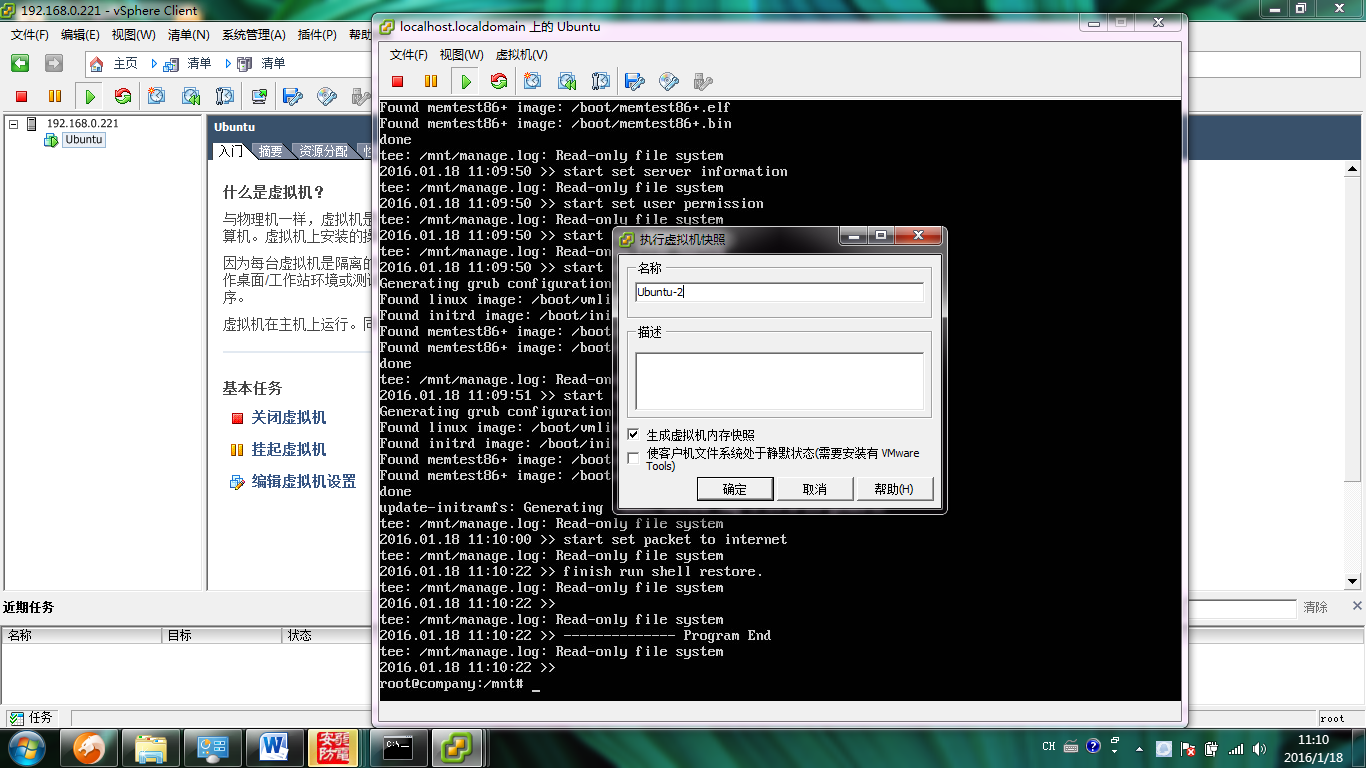
Task: Open 清单(N) menu in vSphere Client
Action: pos(188,35)
